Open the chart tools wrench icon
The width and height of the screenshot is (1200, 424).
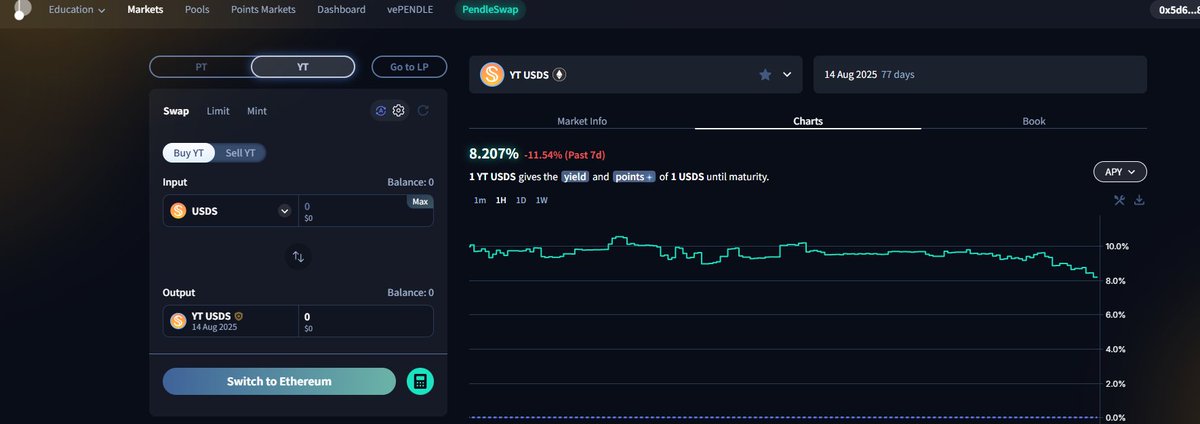click(x=1120, y=200)
